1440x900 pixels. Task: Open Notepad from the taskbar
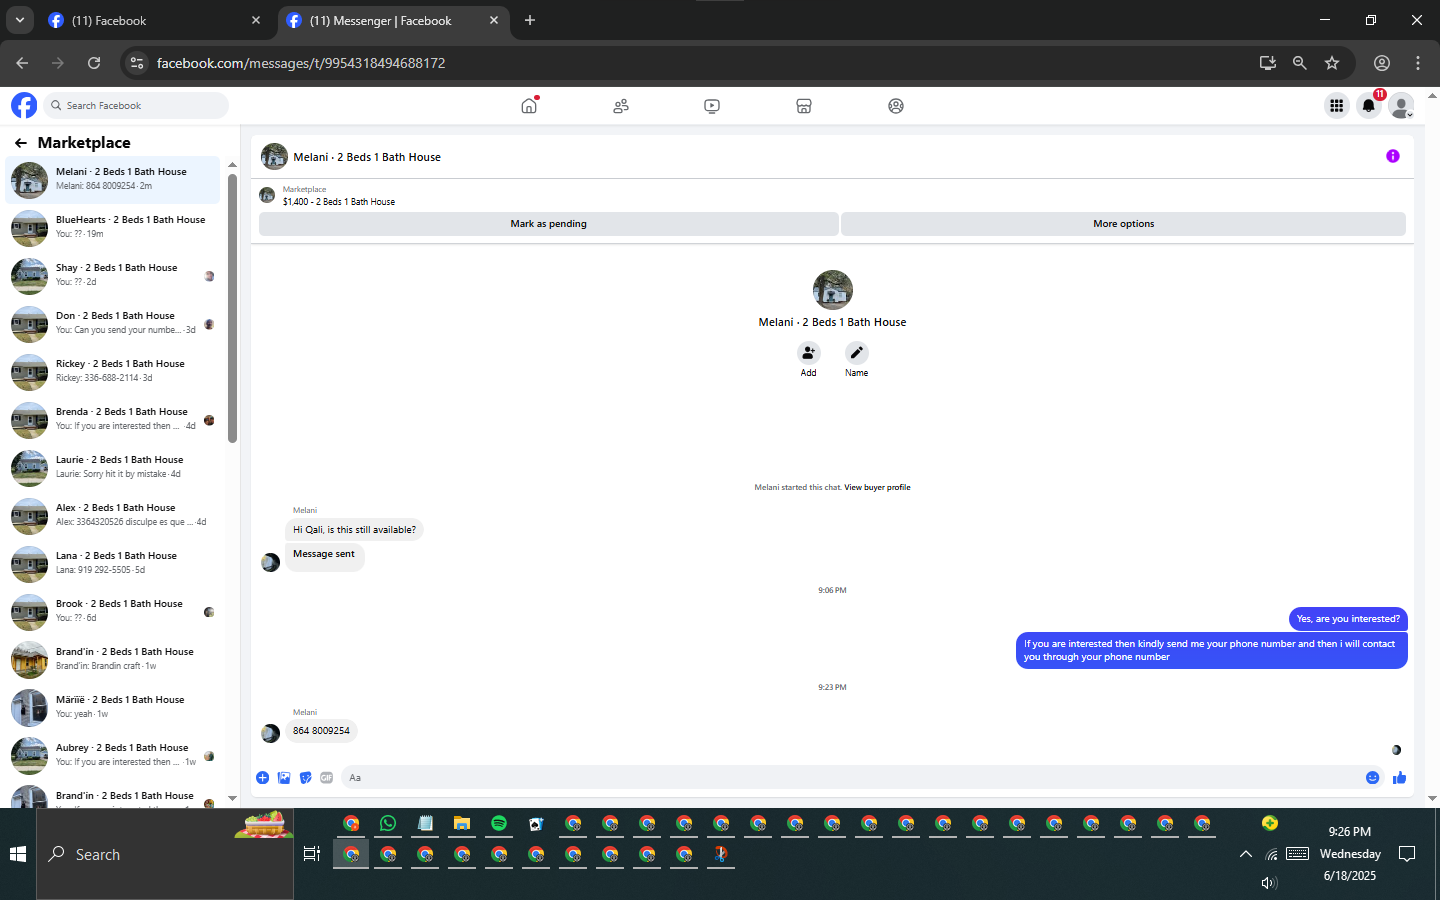pos(425,824)
